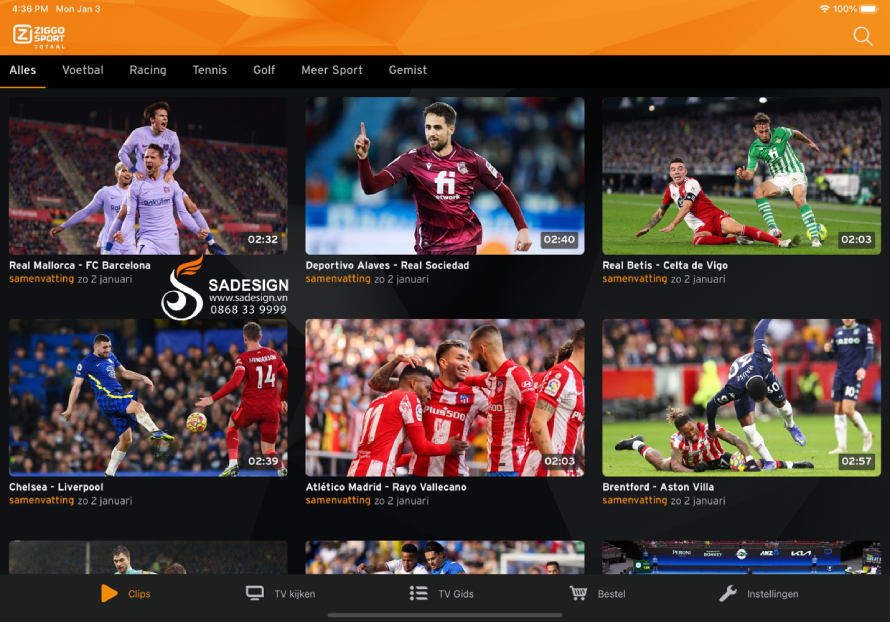Click the 02:39 duration badge
The height and width of the screenshot is (622, 890).
pyautogui.click(x=263, y=461)
